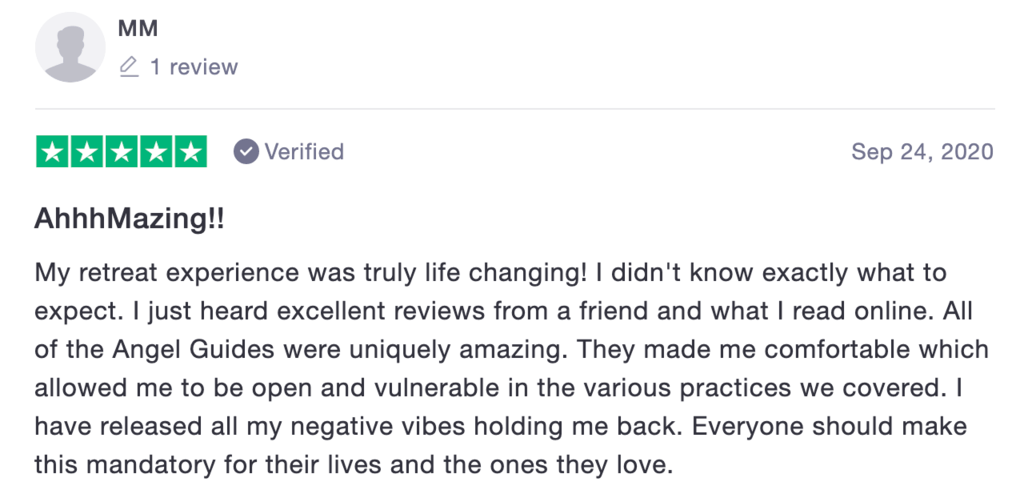Click the Sep 24, 2020 review date

coord(922,152)
